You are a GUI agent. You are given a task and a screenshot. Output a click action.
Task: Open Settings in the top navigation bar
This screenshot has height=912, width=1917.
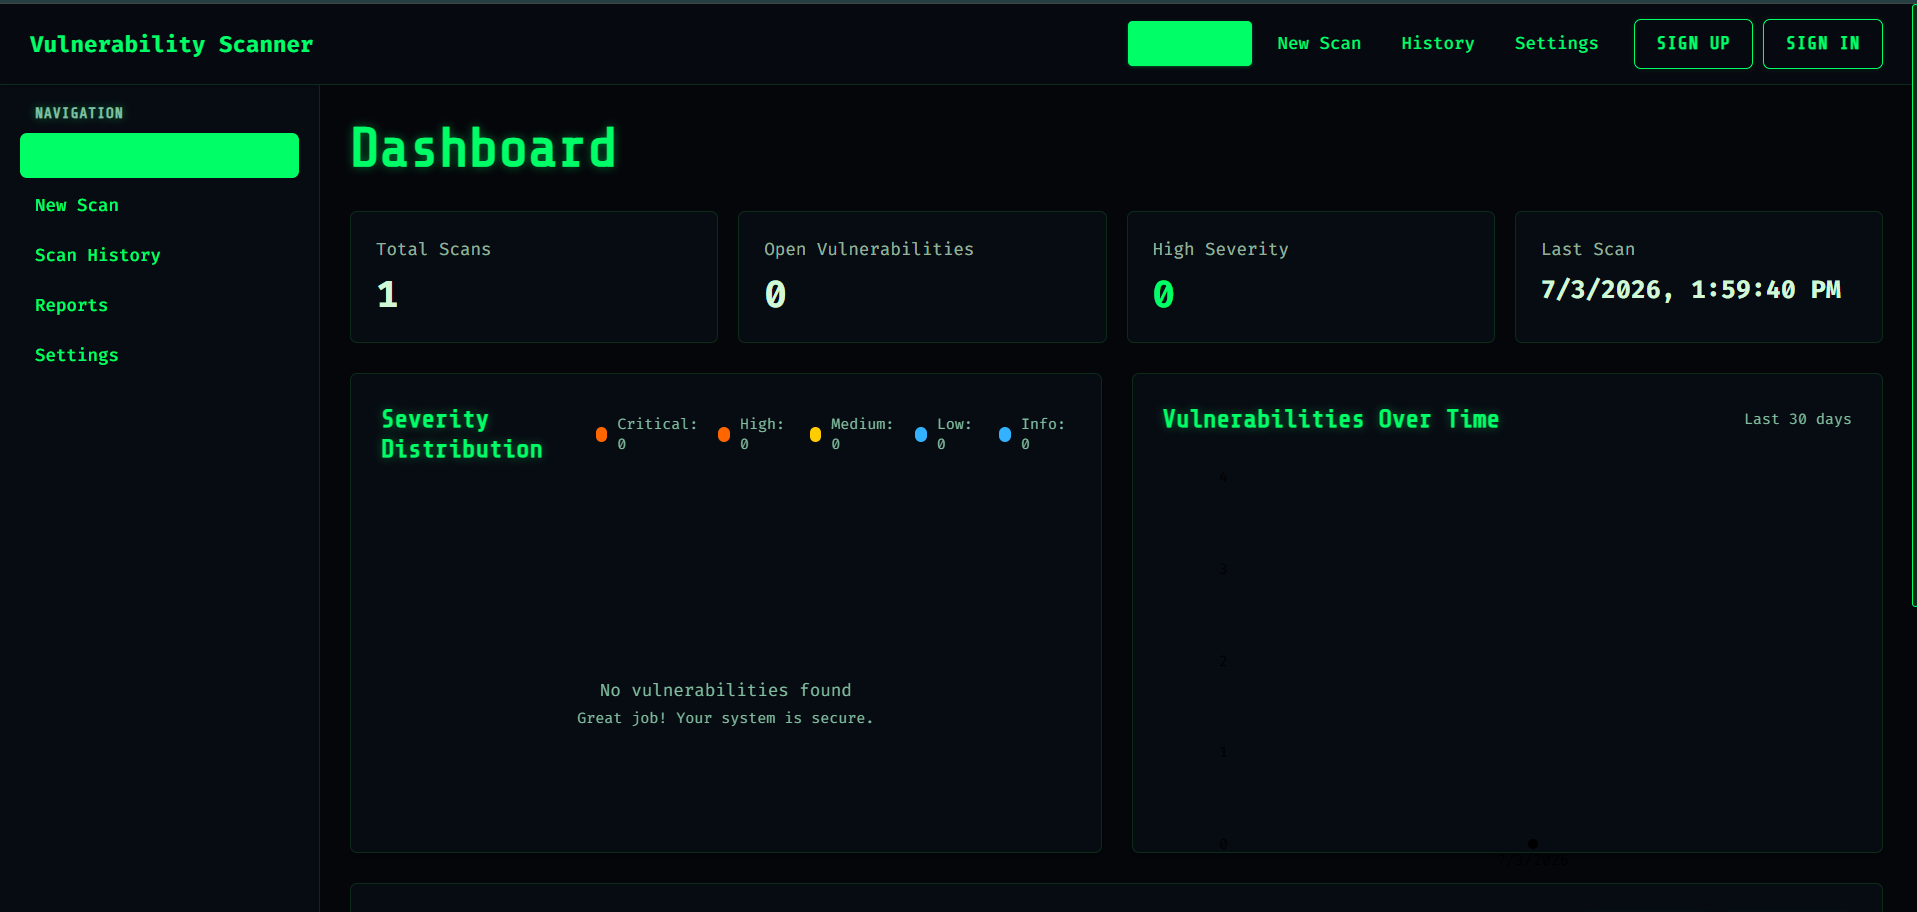tap(1556, 44)
